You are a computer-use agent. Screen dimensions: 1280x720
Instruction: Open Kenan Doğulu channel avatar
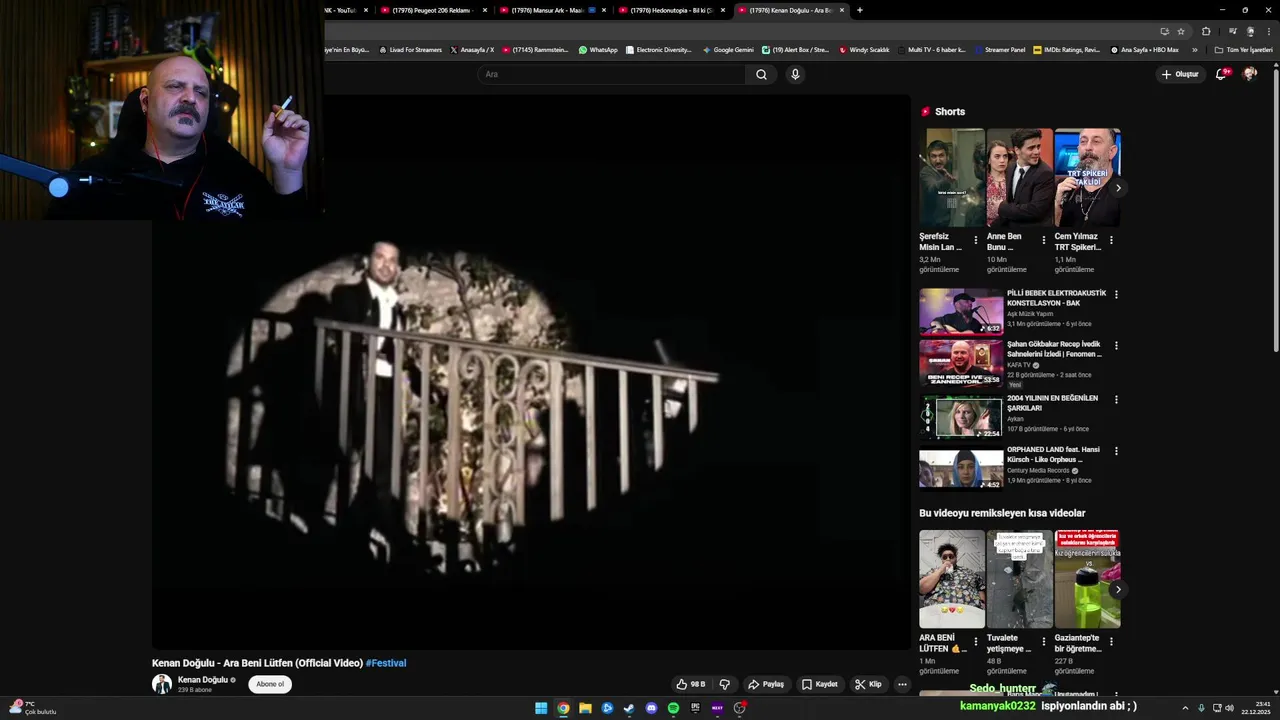[x=161, y=684]
